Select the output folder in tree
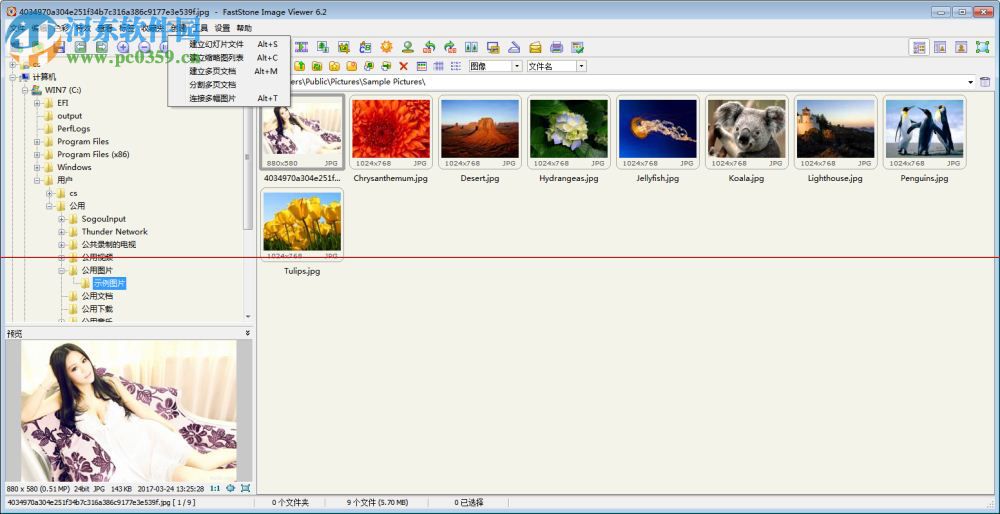 coord(70,116)
